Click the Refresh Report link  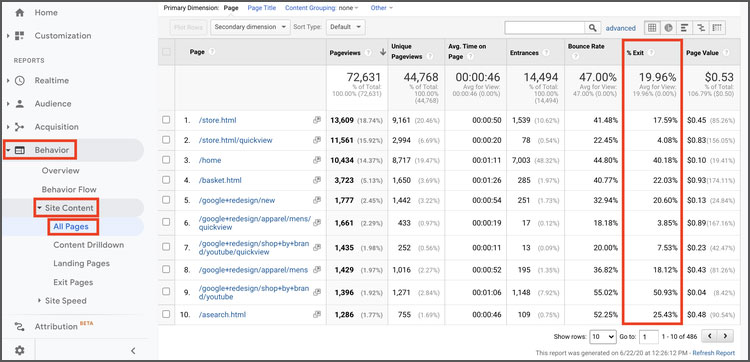[x=714, y=353]
